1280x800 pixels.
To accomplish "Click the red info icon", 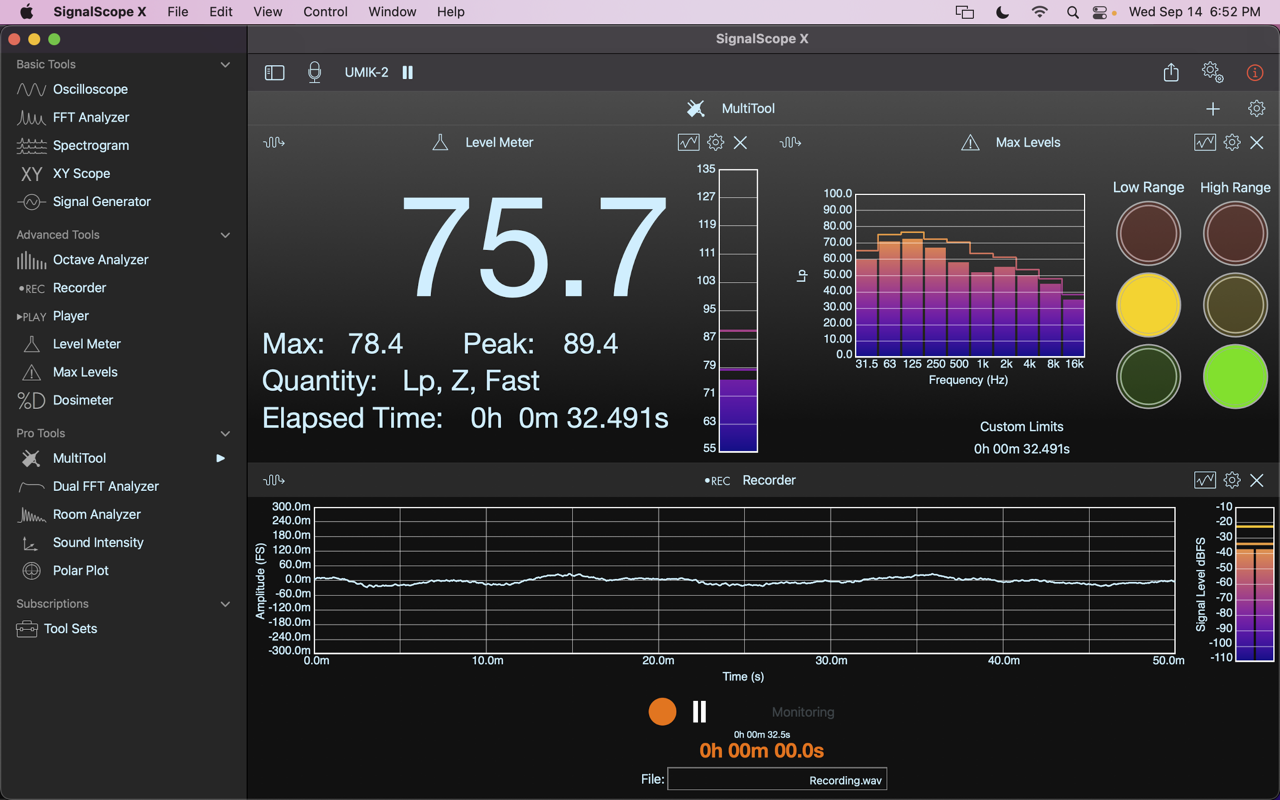I will point(1255,72).
